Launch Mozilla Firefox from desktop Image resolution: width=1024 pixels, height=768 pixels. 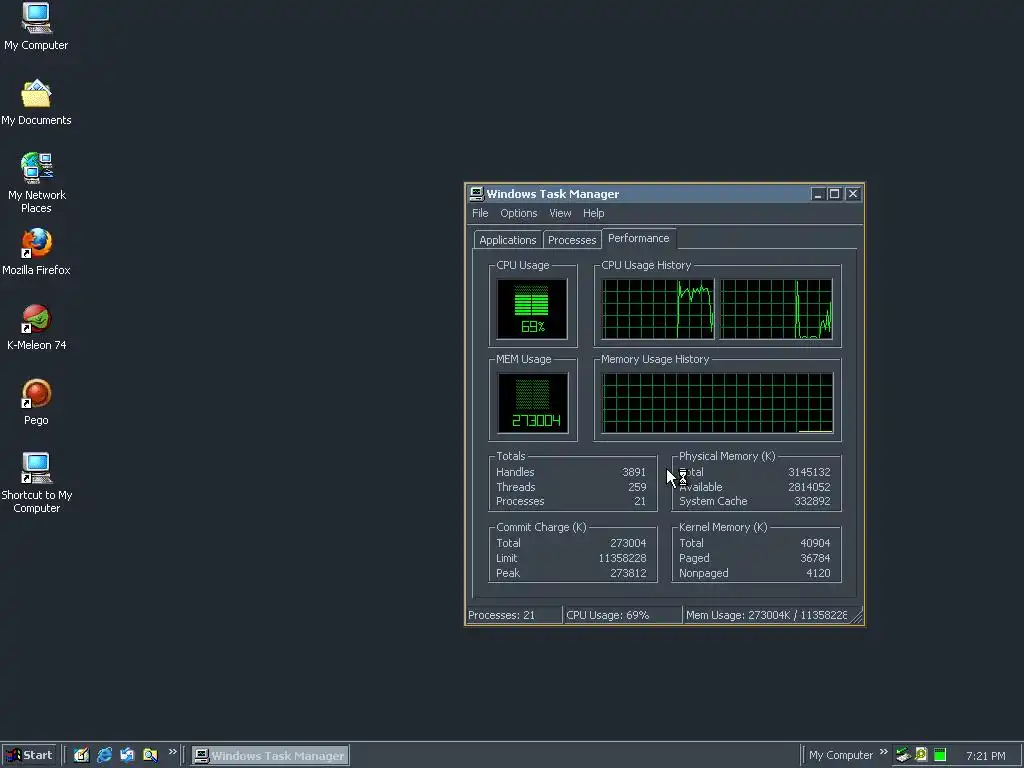tap(36, 252)
